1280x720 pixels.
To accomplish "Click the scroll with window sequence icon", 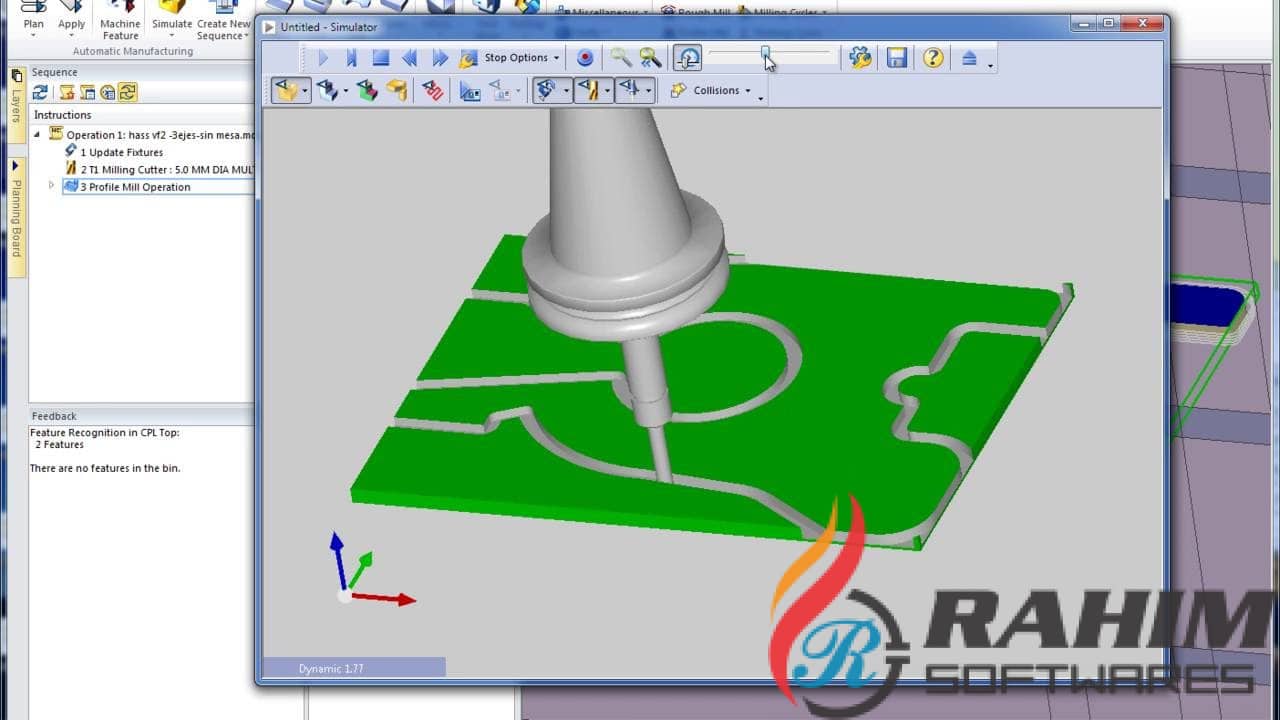I will point(87,92).
